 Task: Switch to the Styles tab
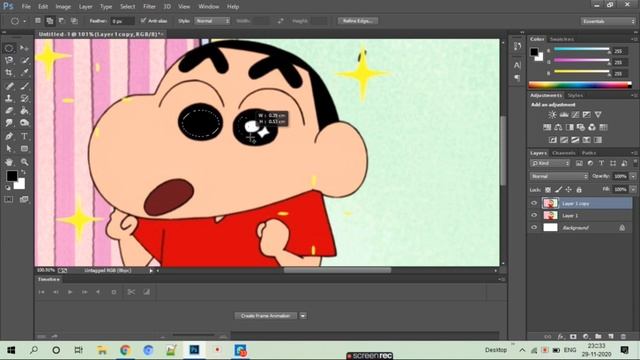575,96
